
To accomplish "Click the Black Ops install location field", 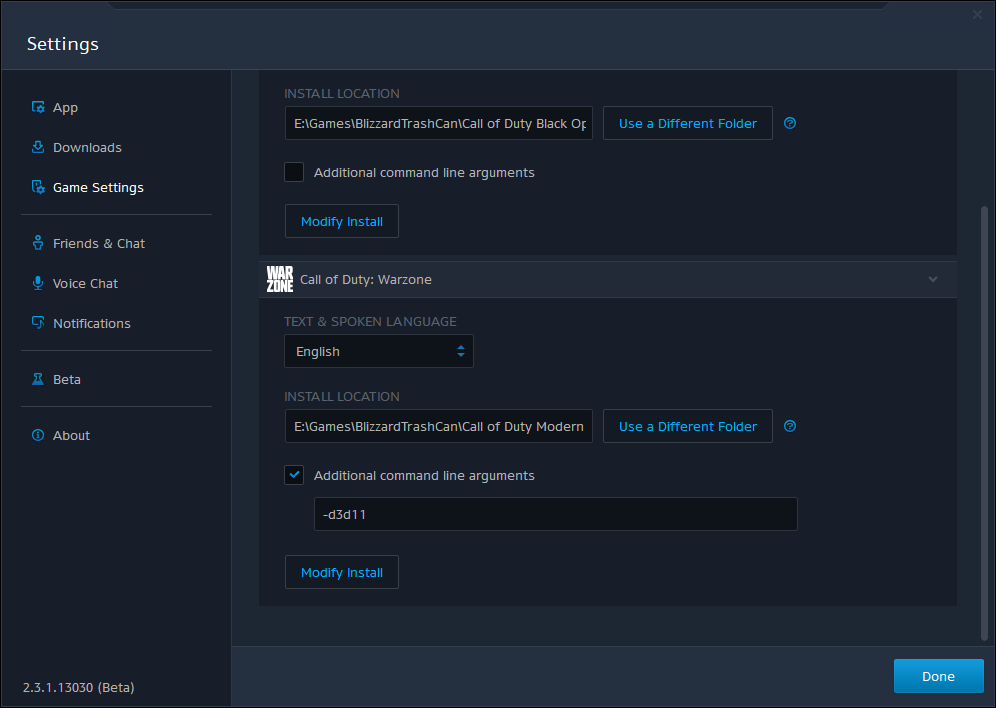I will pyautogui.click(x=439, y=123).
